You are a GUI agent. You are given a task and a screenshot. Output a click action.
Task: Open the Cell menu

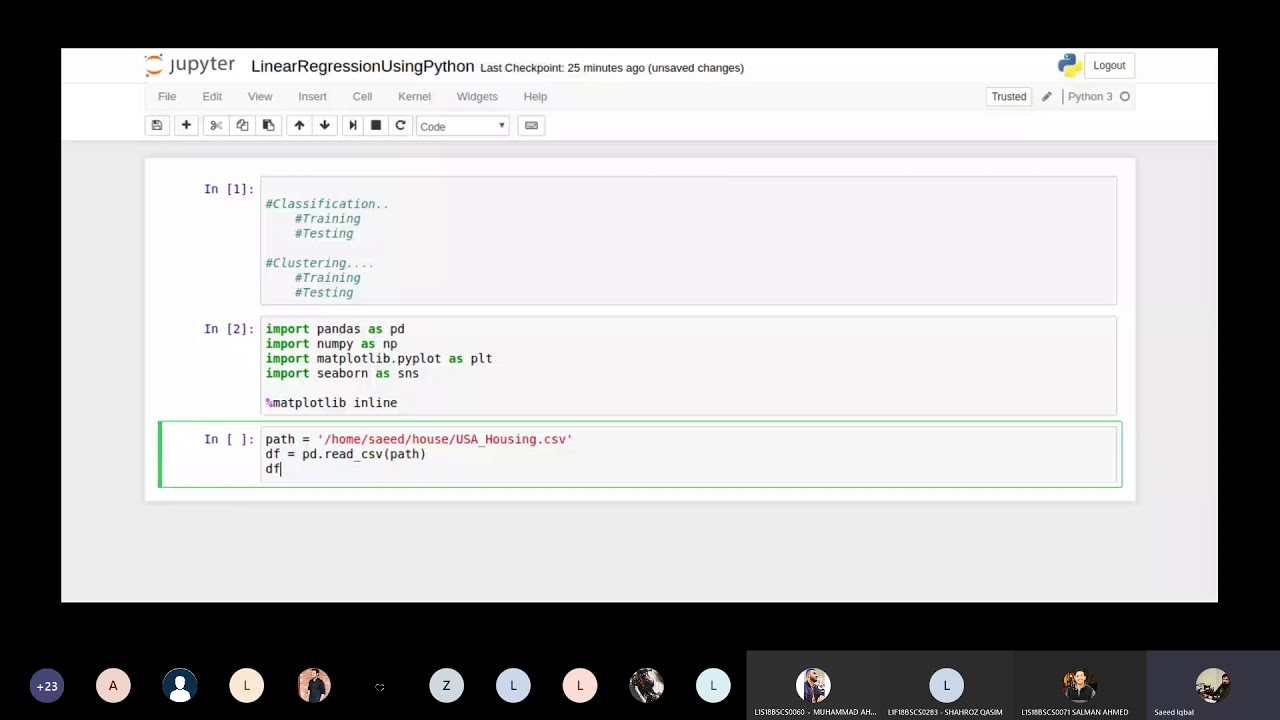(x=362, y=97)
